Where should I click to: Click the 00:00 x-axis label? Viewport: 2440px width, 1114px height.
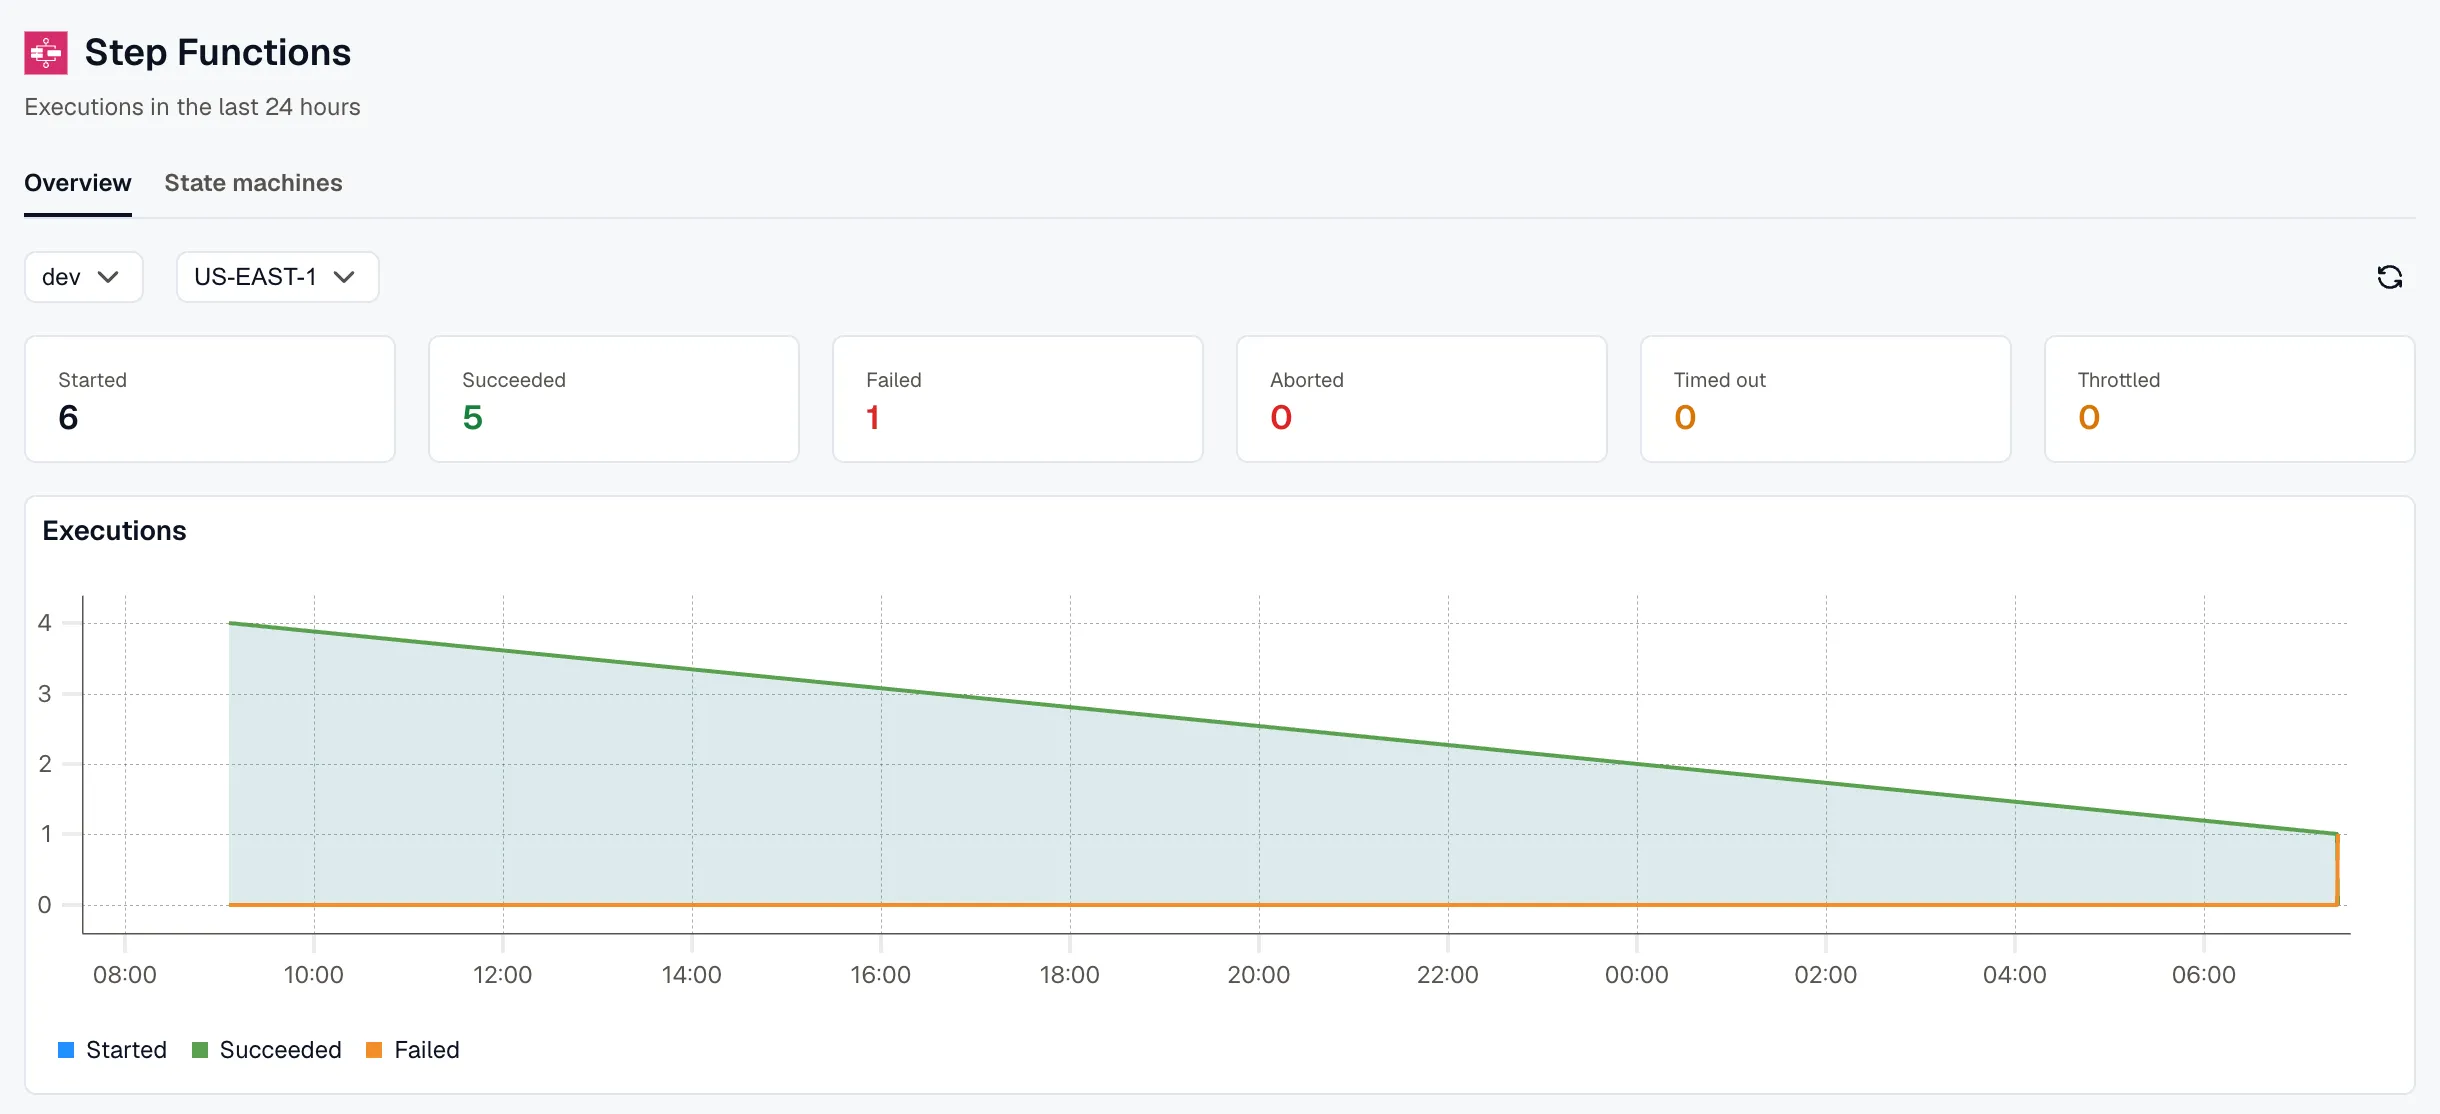(x=1636, y=975)
